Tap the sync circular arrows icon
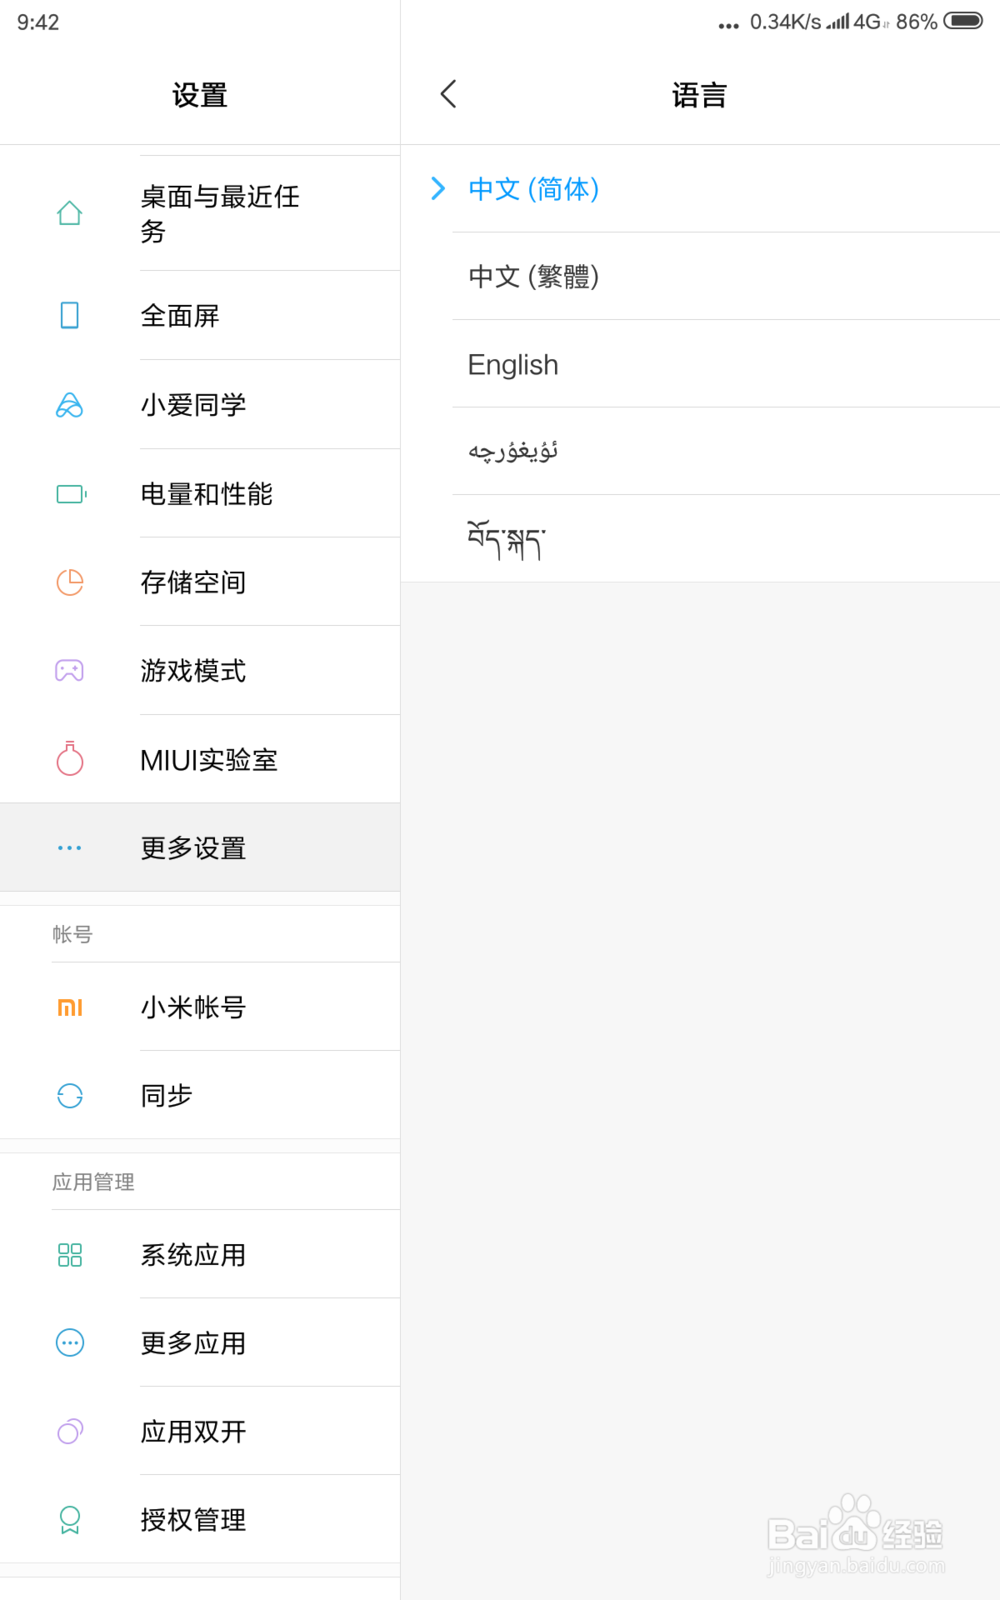 (70, 1096)
